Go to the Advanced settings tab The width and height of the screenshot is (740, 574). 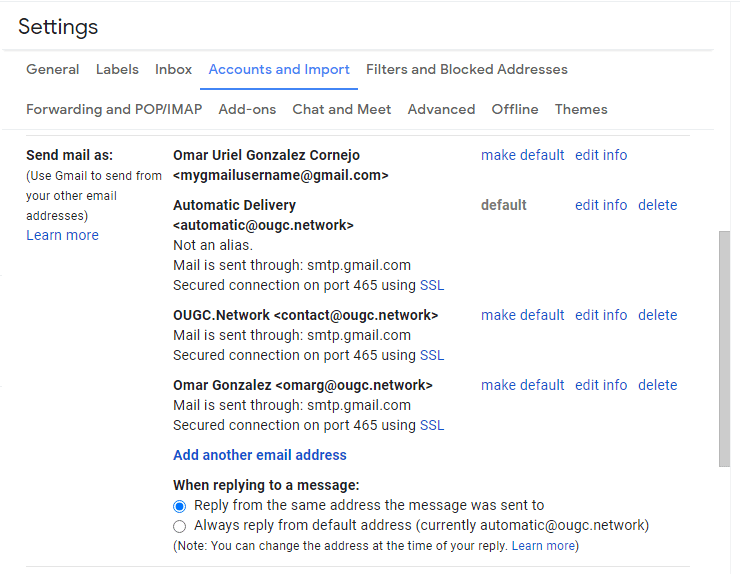441,110
